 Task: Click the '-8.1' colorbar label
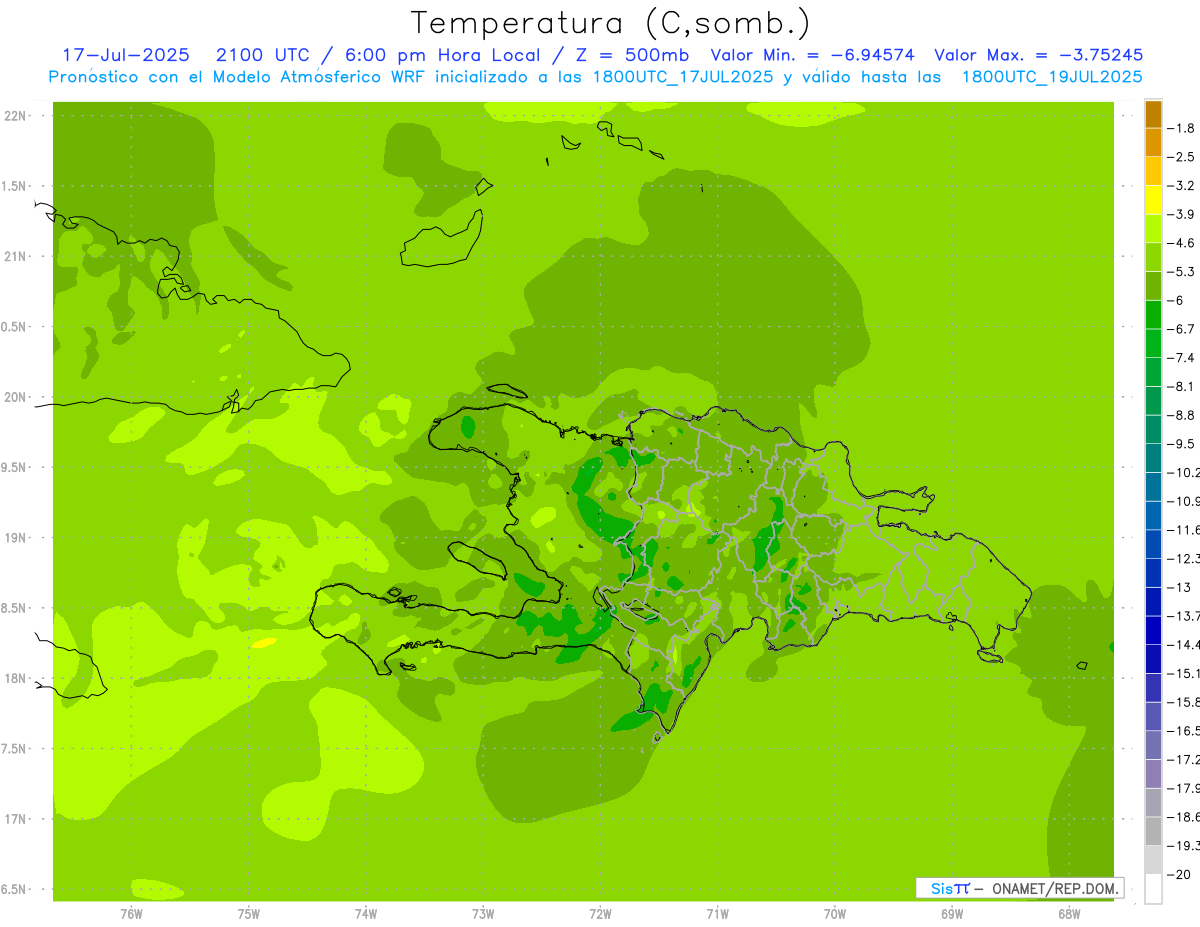[x=1183, y=386]
